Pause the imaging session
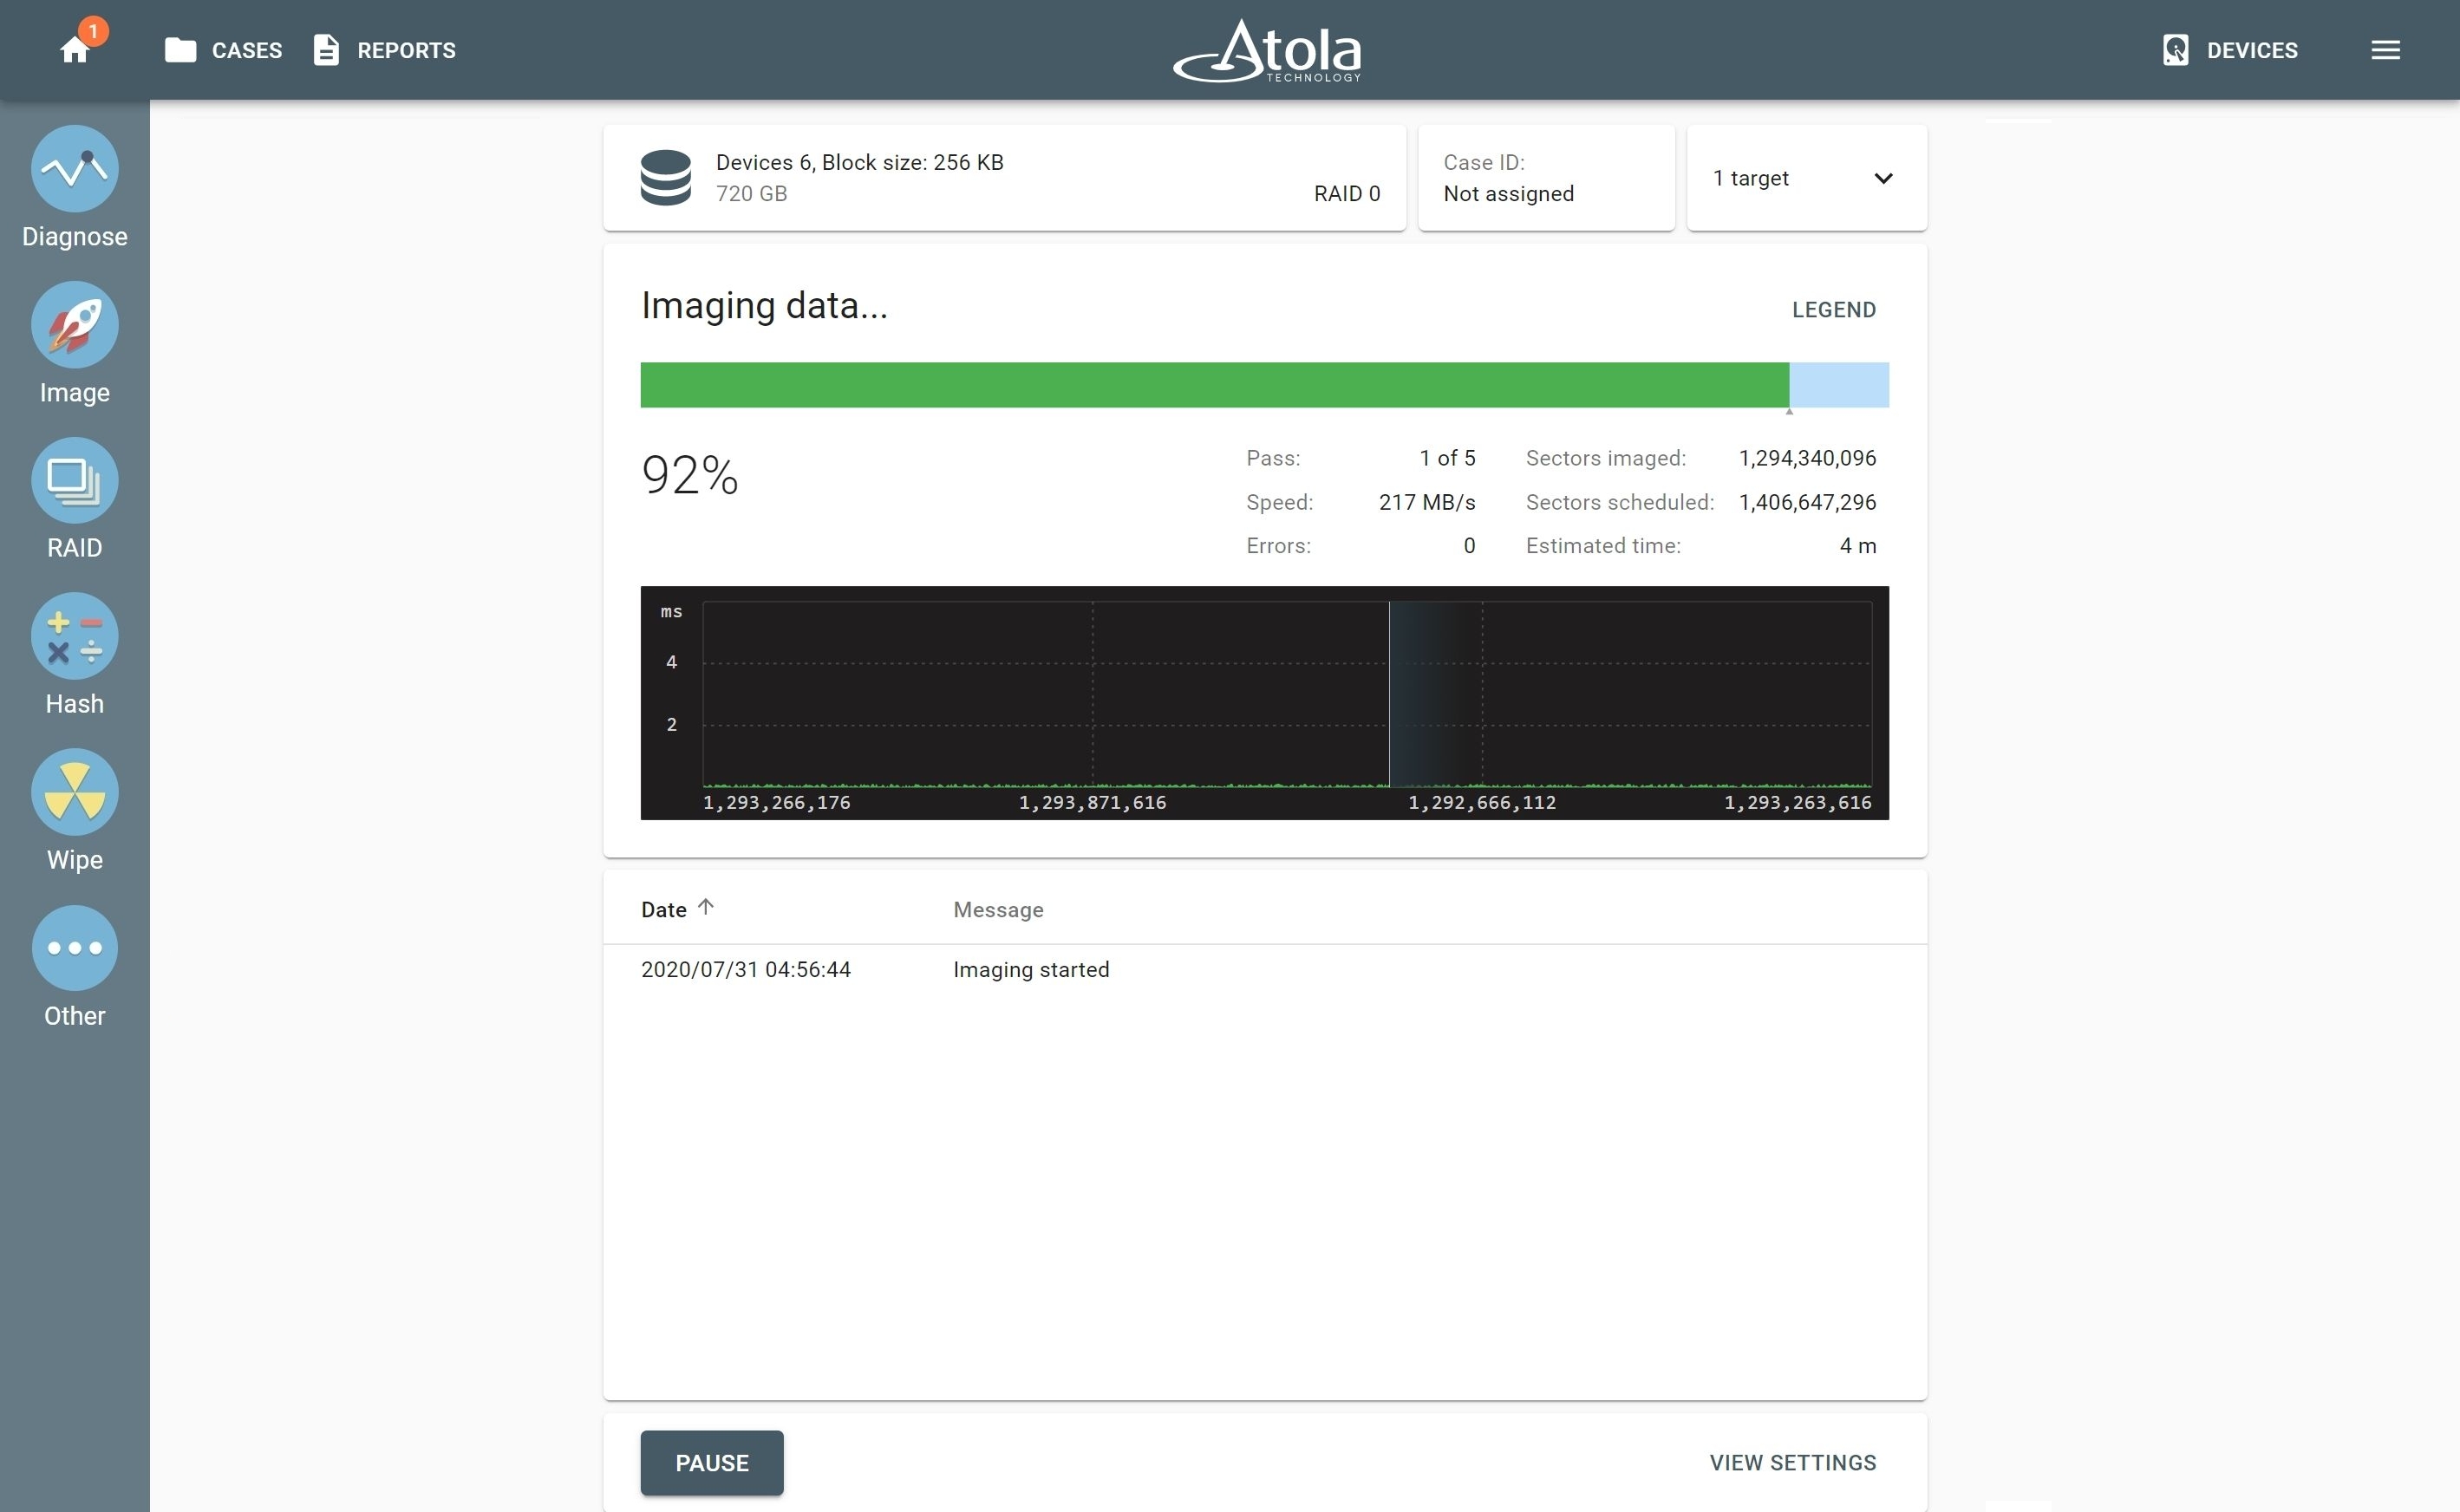The image size is (2460, 1512). (x=711, y=1463)
